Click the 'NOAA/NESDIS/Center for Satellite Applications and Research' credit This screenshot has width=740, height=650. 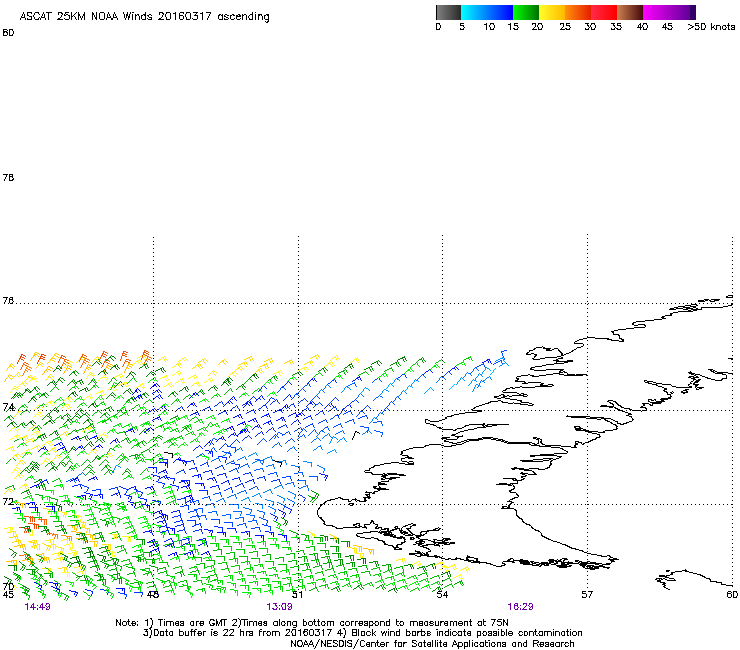(432, 644)
